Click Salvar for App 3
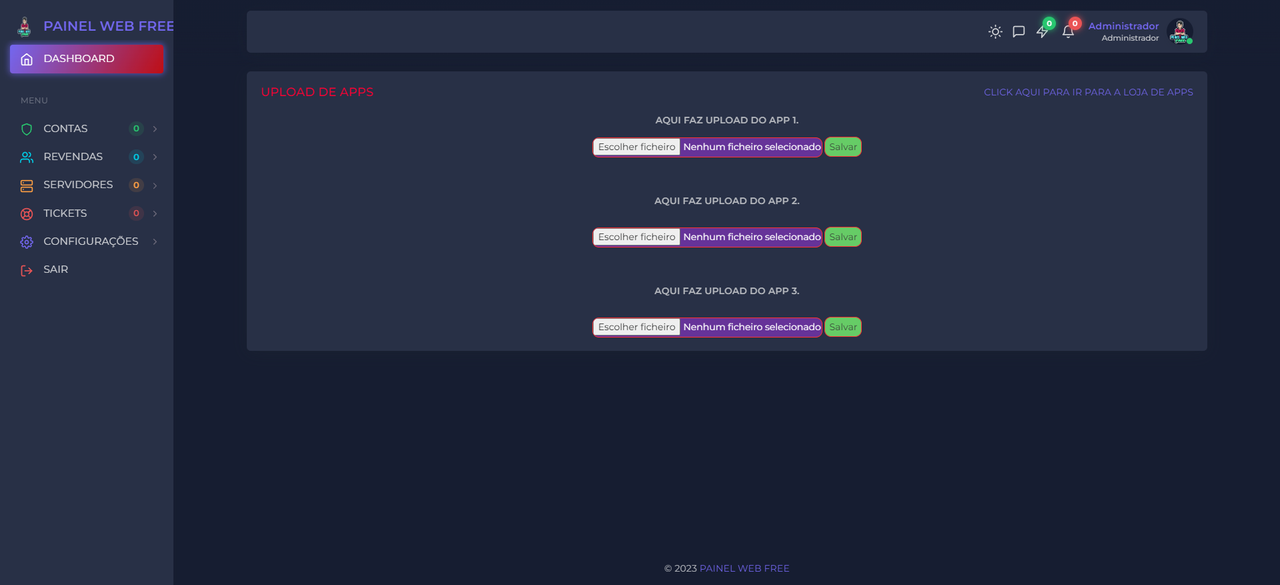 coord(843,327)
